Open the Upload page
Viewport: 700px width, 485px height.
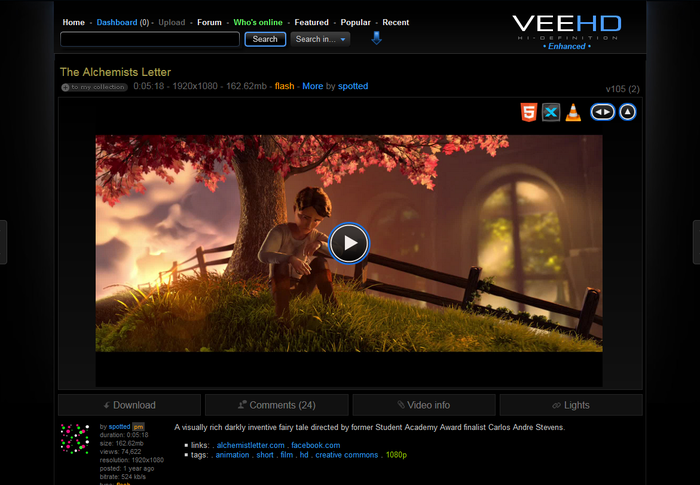[x=171, y=22]
